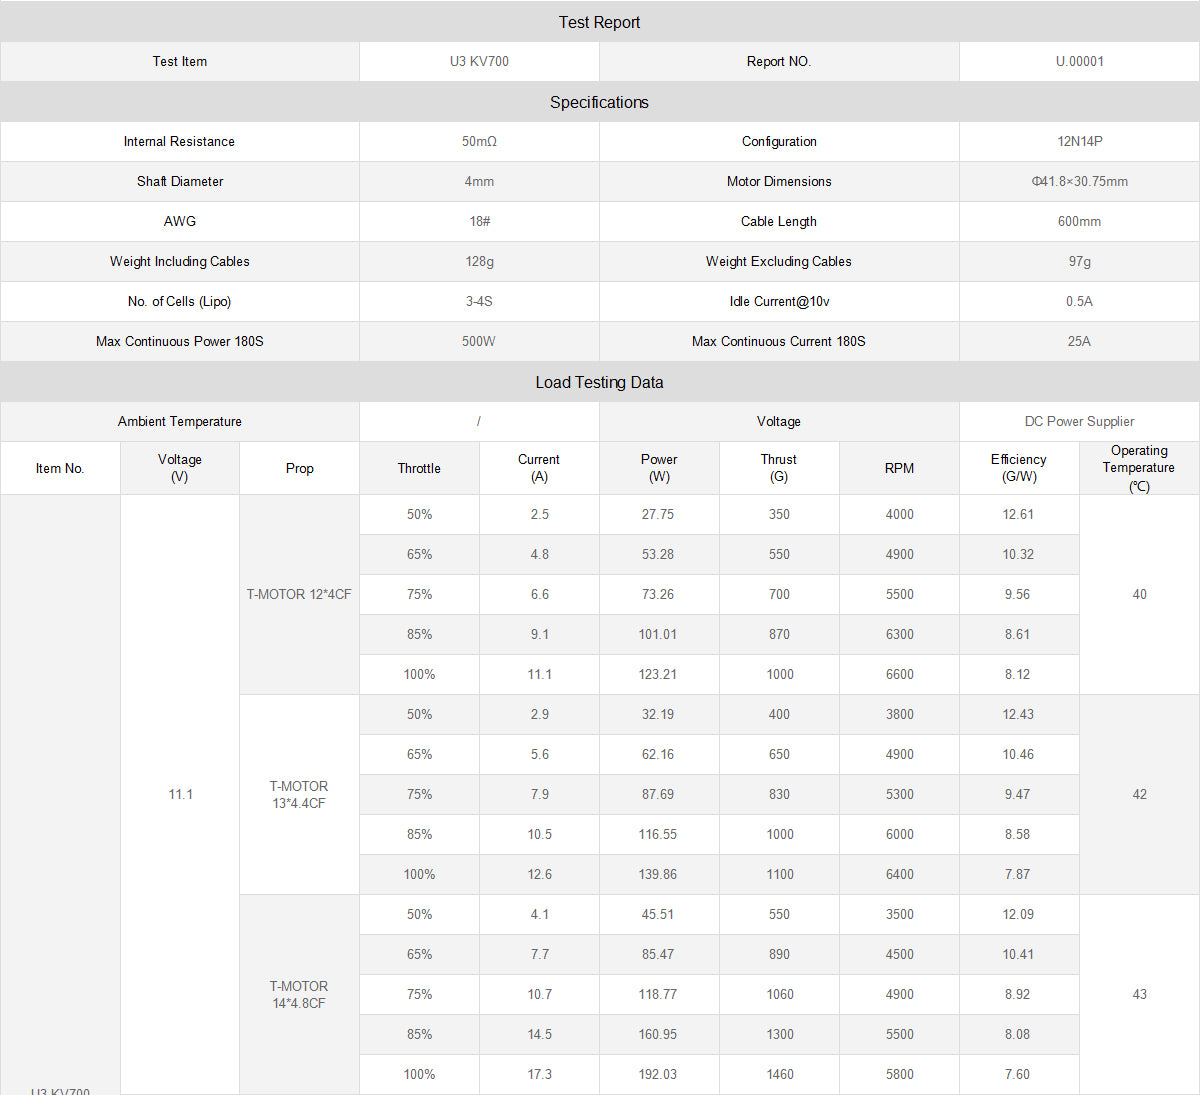Click the '870' thrust value

click(779, 634)
